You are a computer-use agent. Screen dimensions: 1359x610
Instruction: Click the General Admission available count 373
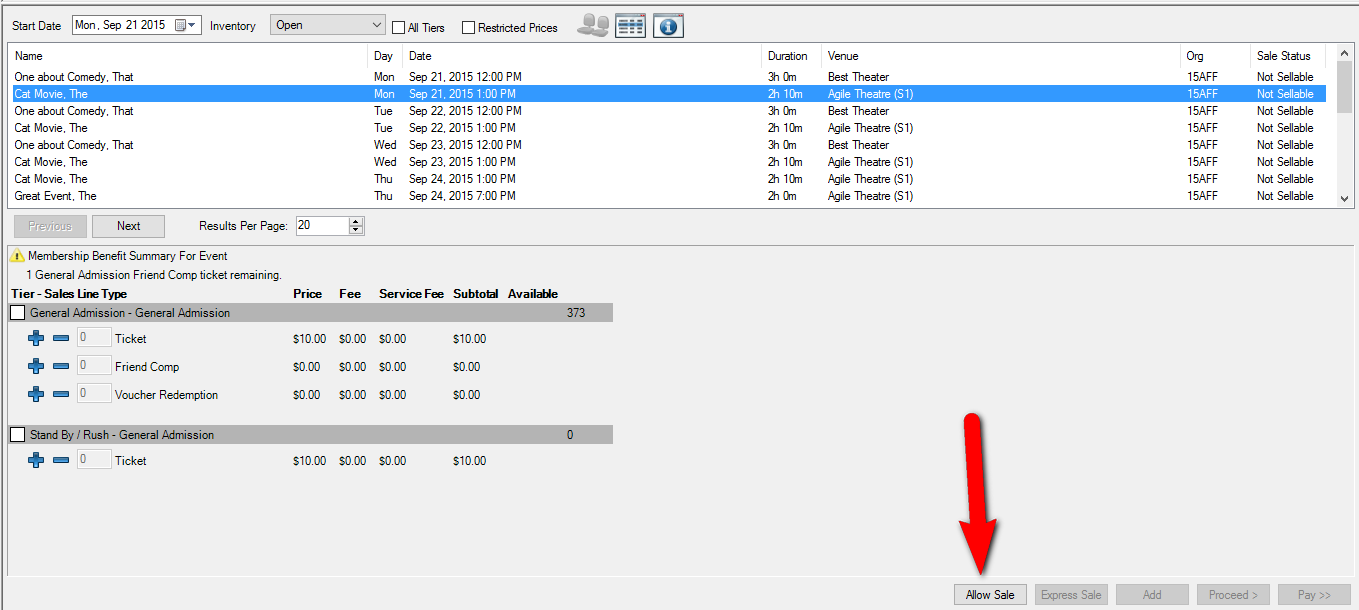(575, 313)
